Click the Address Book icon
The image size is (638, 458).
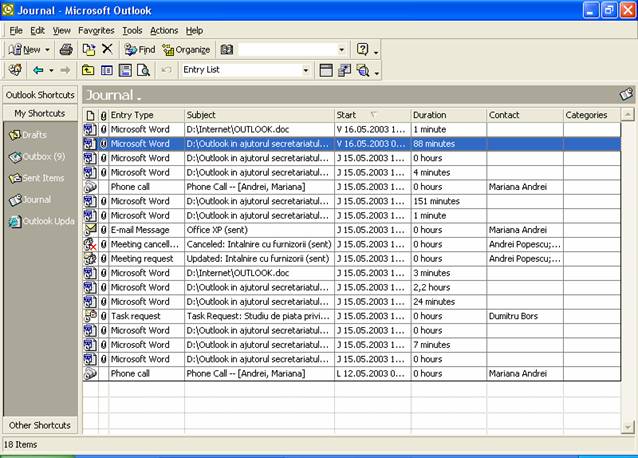227,50
